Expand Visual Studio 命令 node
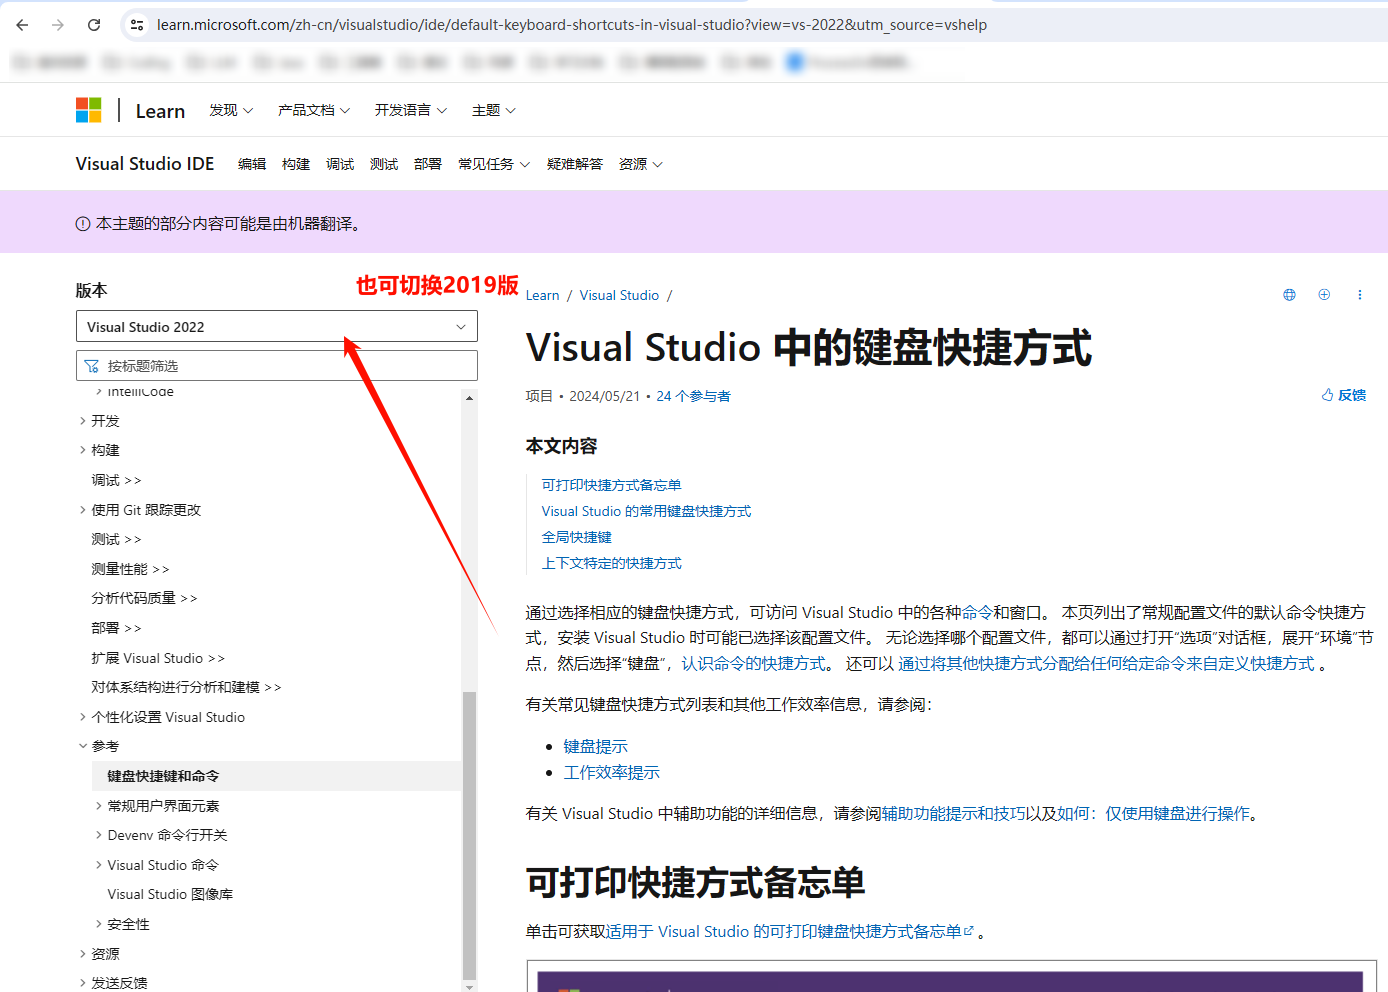The width and height of the screenshot is (1388, 992). pos(99,865)
